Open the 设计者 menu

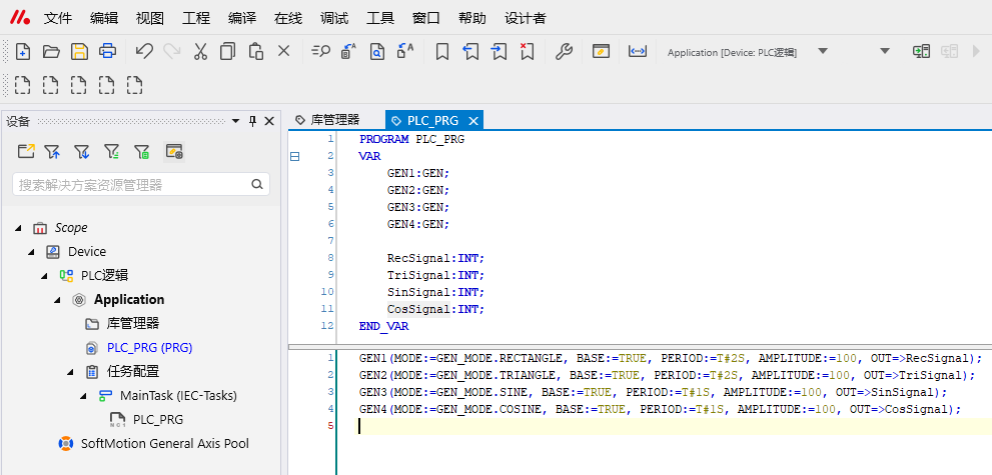click(x=525, y=18)
